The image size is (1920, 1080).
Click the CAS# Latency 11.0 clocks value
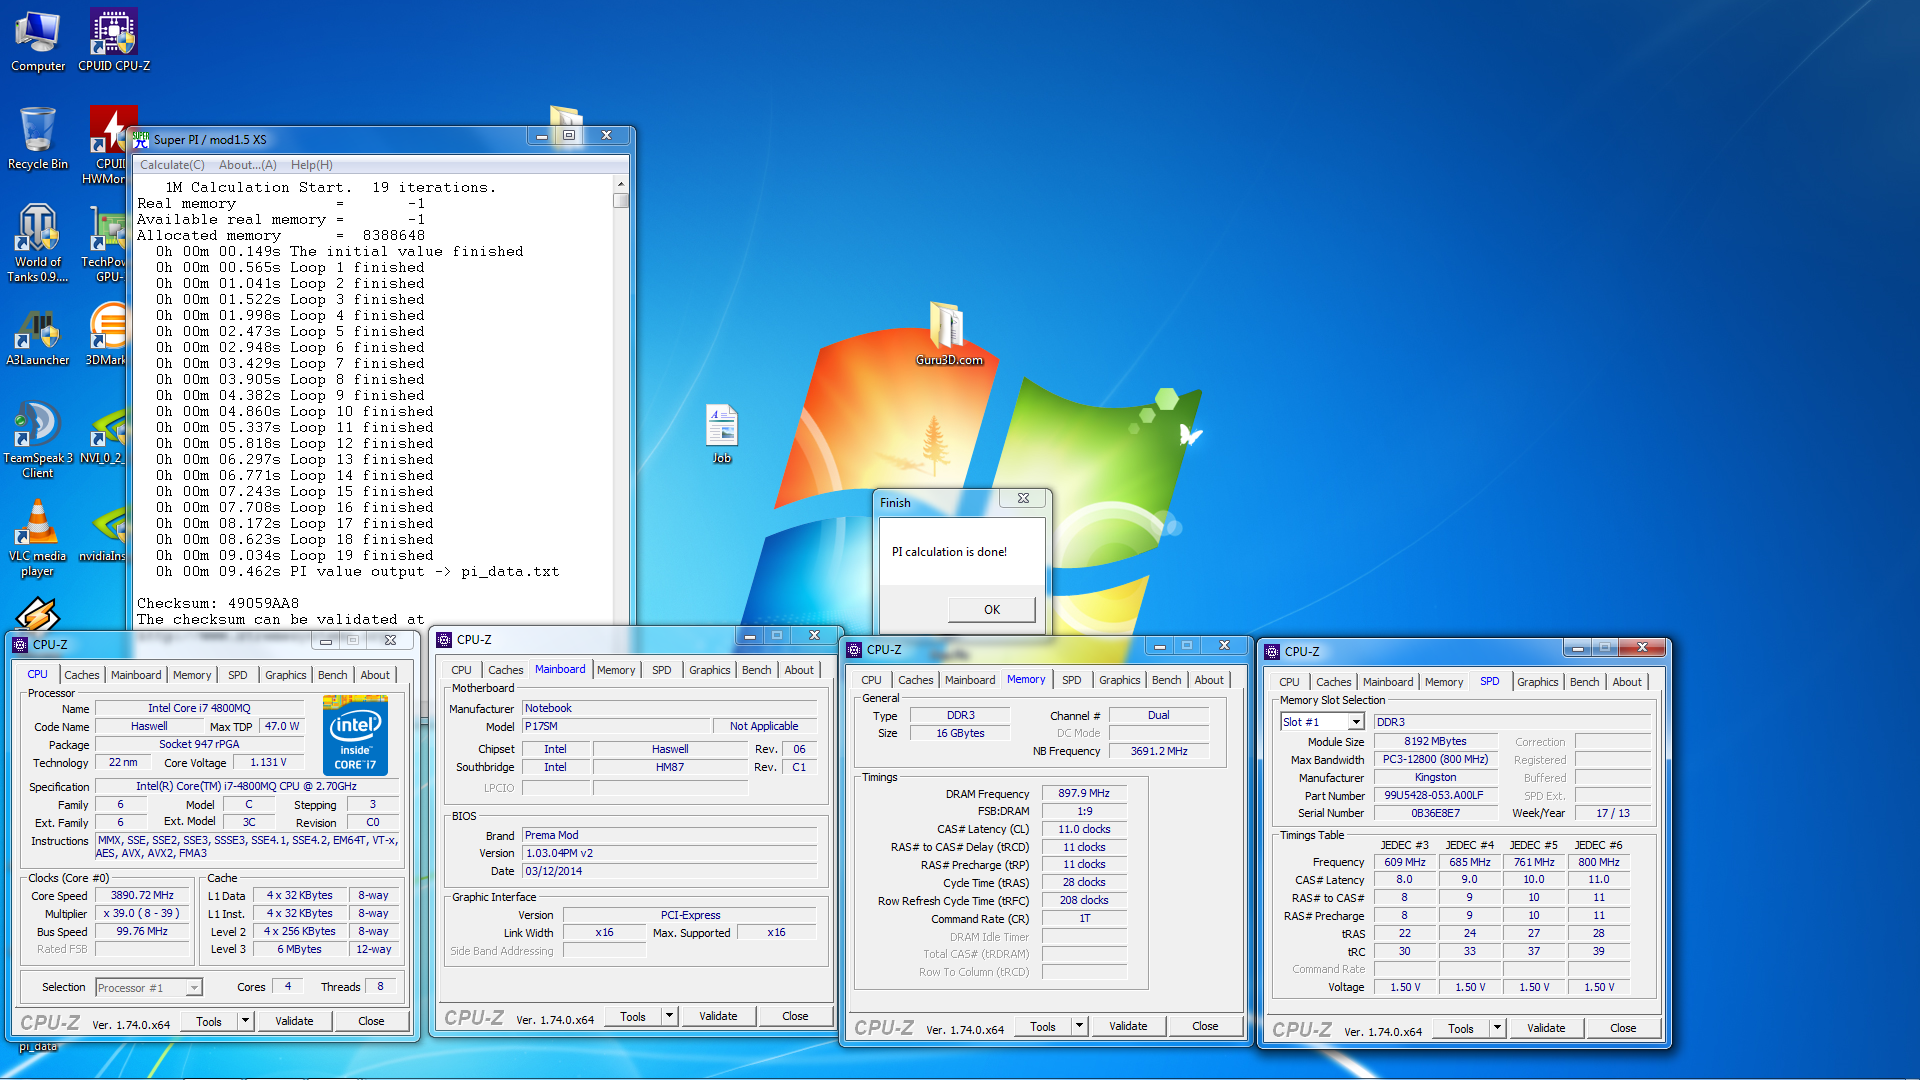click(1084, 829)
